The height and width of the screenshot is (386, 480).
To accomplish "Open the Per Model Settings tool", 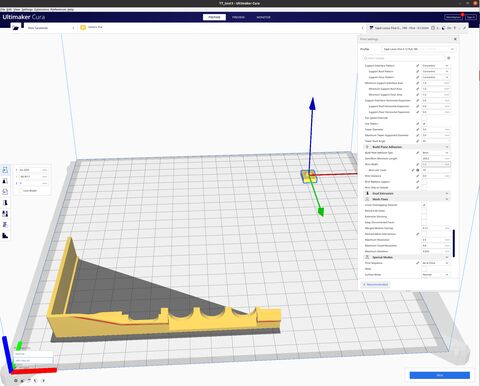I will pyautogui.click(x=5, y=214).
